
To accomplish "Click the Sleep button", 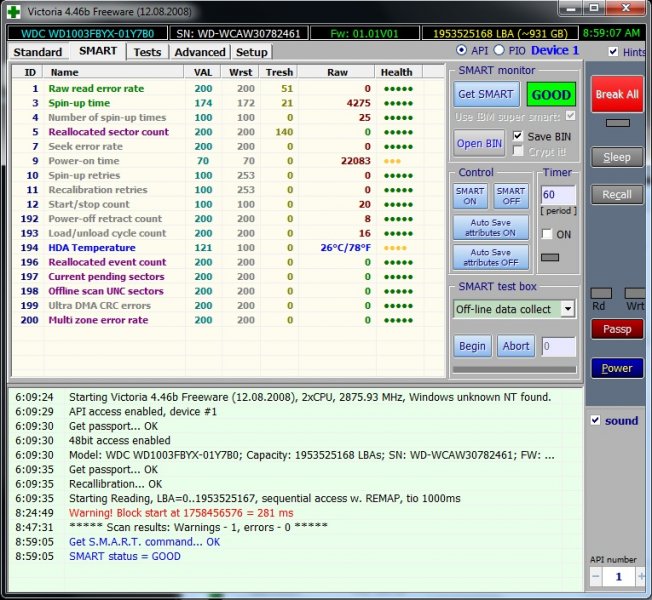I will [x=617, y=157].
